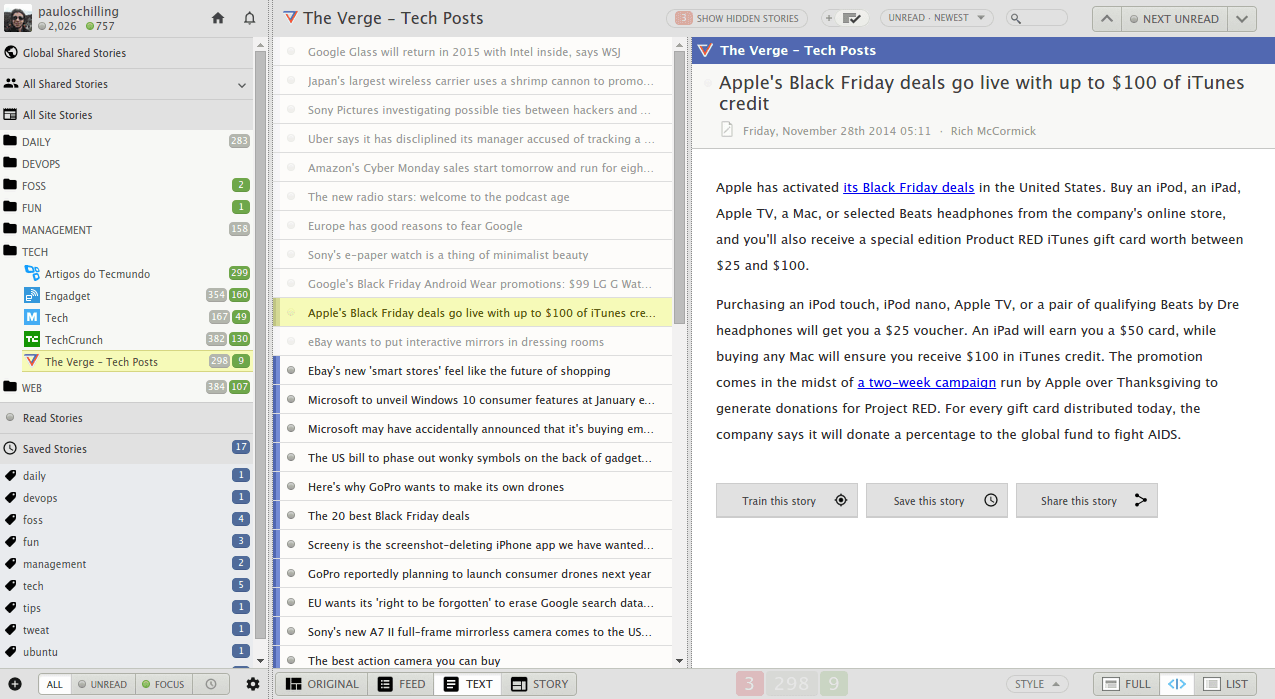Switch to Story view tab
Viewport: 1275px width, 699px height.
pos(540,684)
